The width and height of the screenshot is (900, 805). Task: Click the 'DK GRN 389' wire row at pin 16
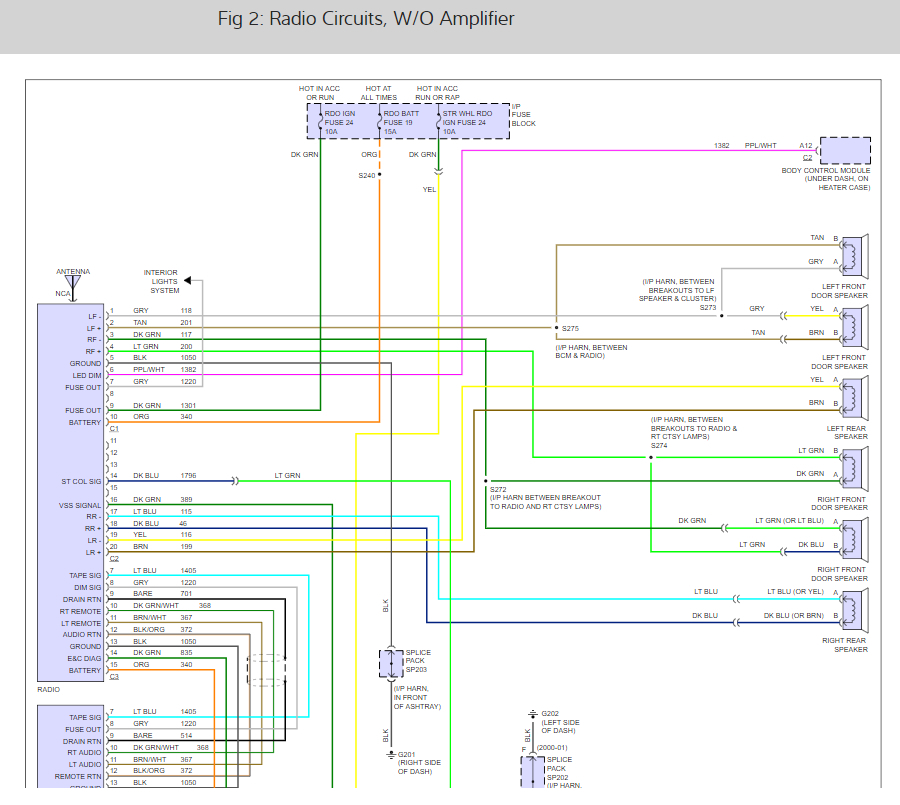[163, 500]
